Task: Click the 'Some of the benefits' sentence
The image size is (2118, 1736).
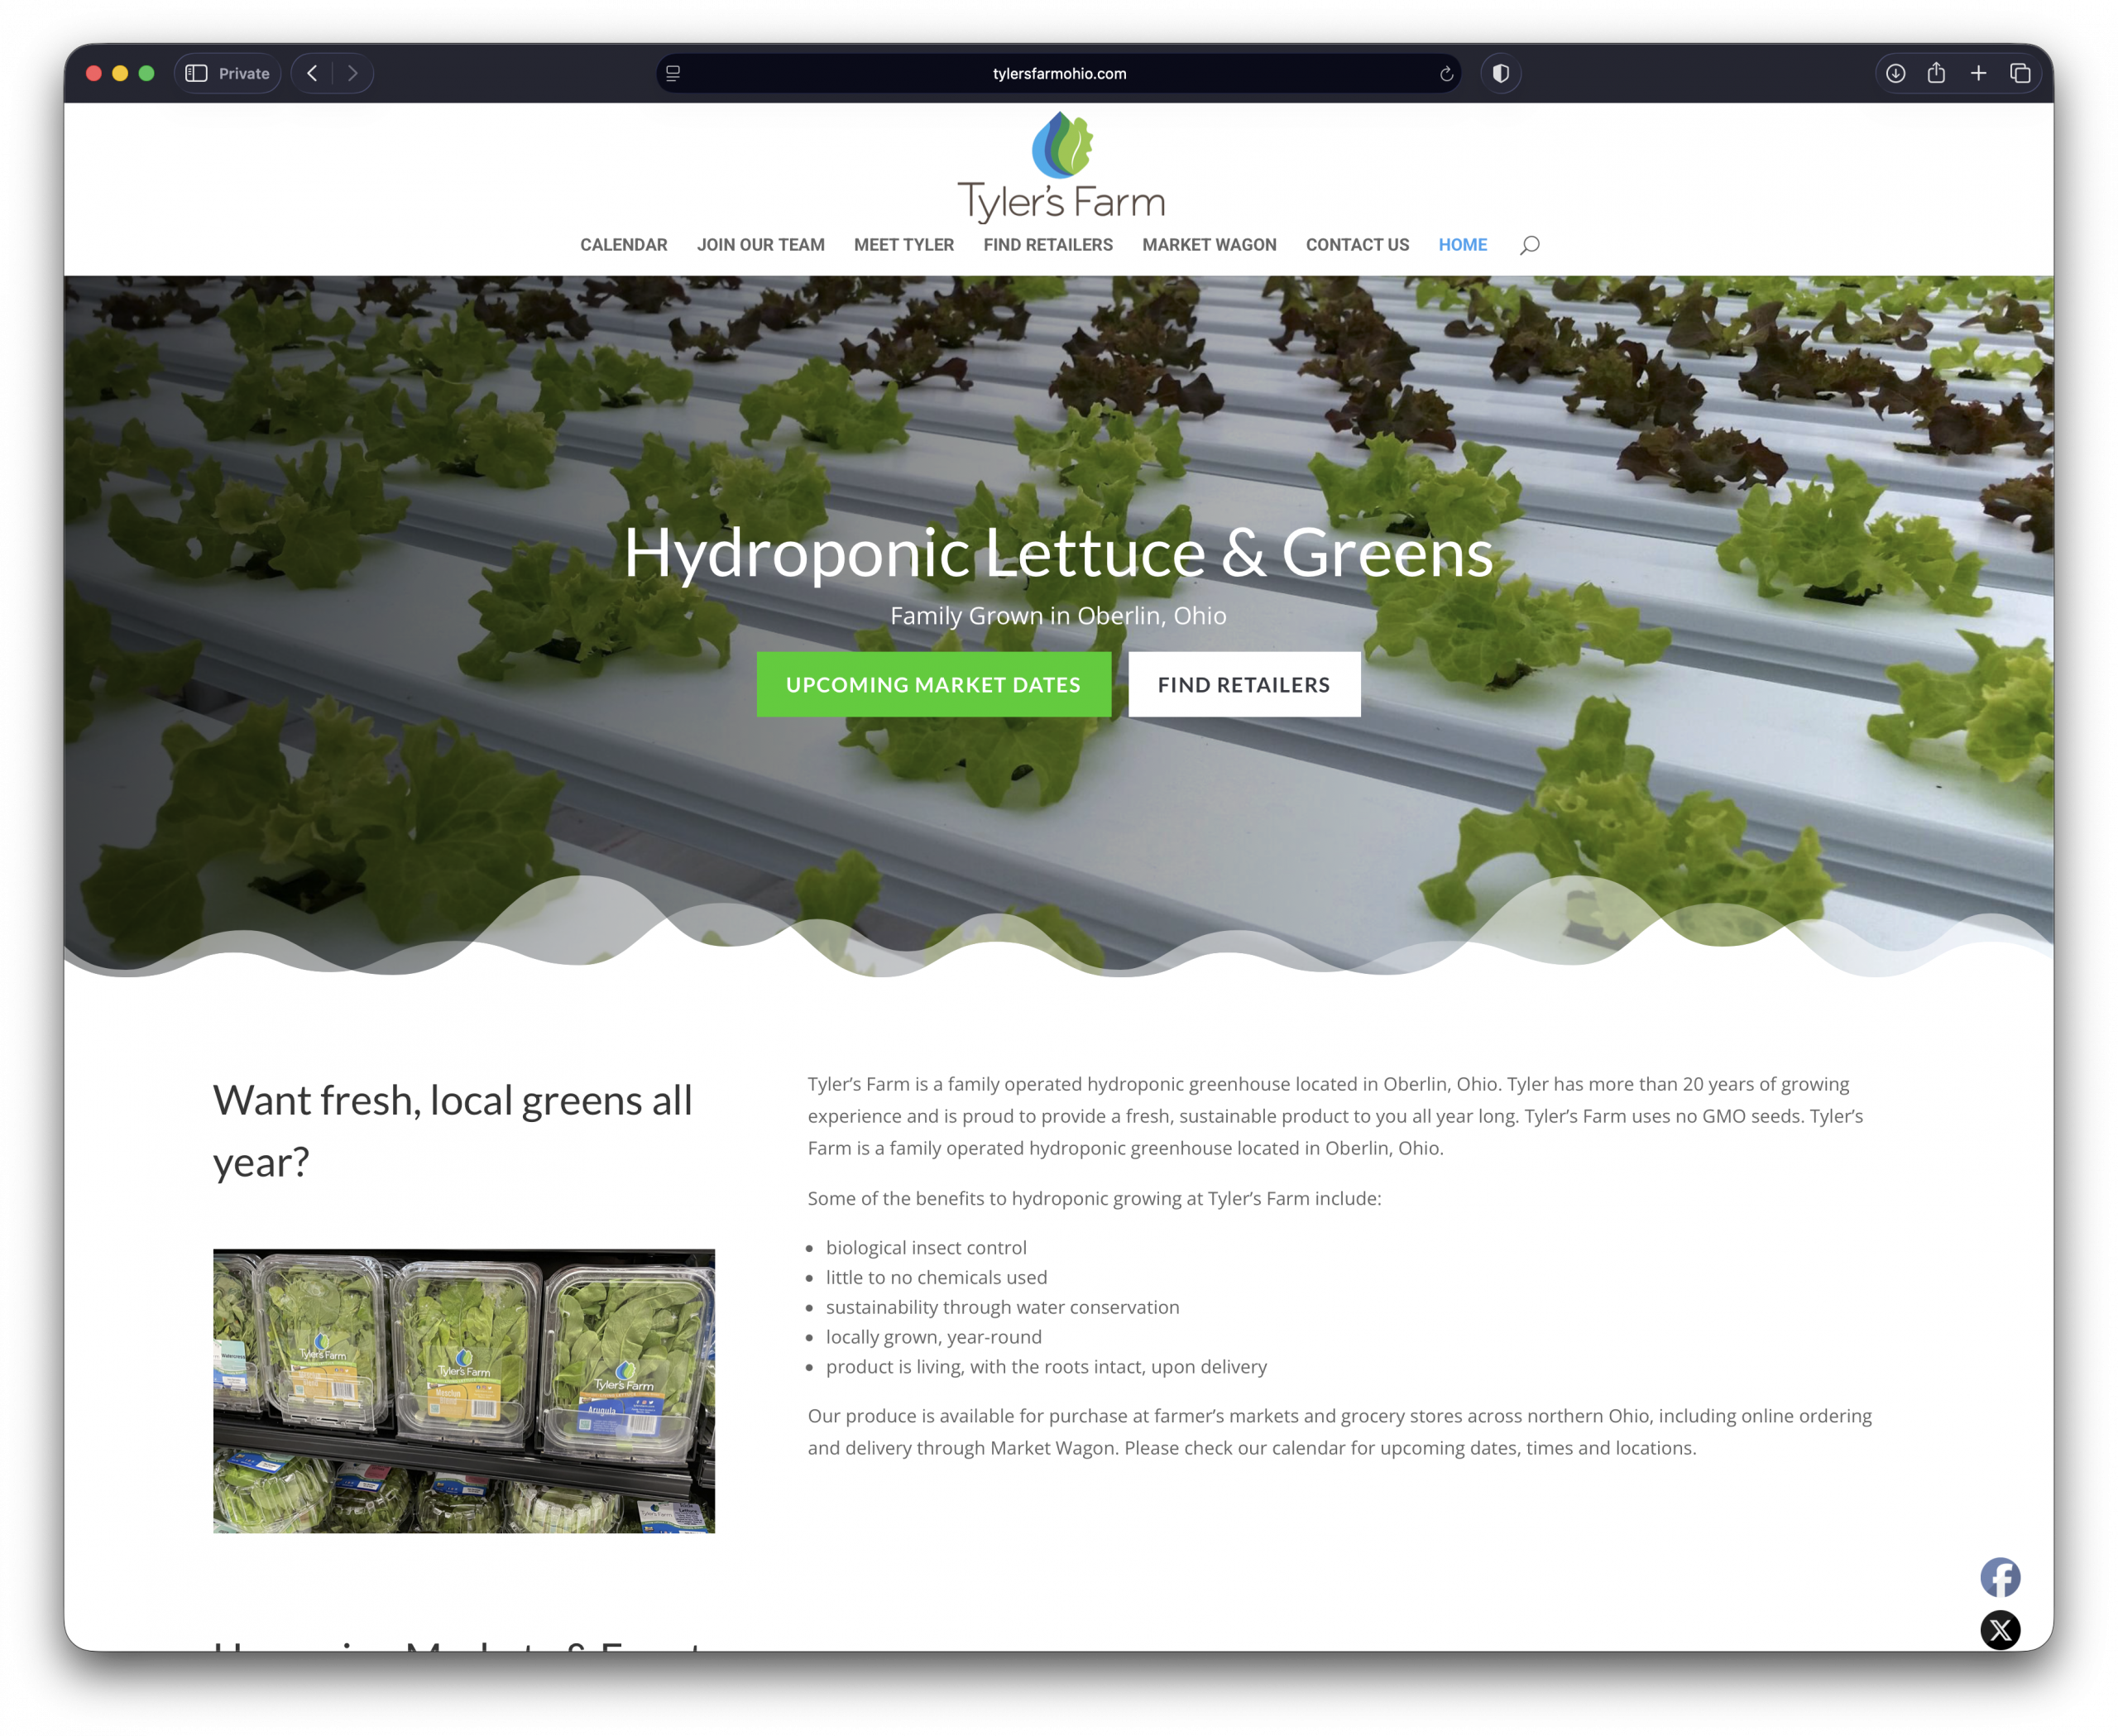Action: point(1094,1198)
